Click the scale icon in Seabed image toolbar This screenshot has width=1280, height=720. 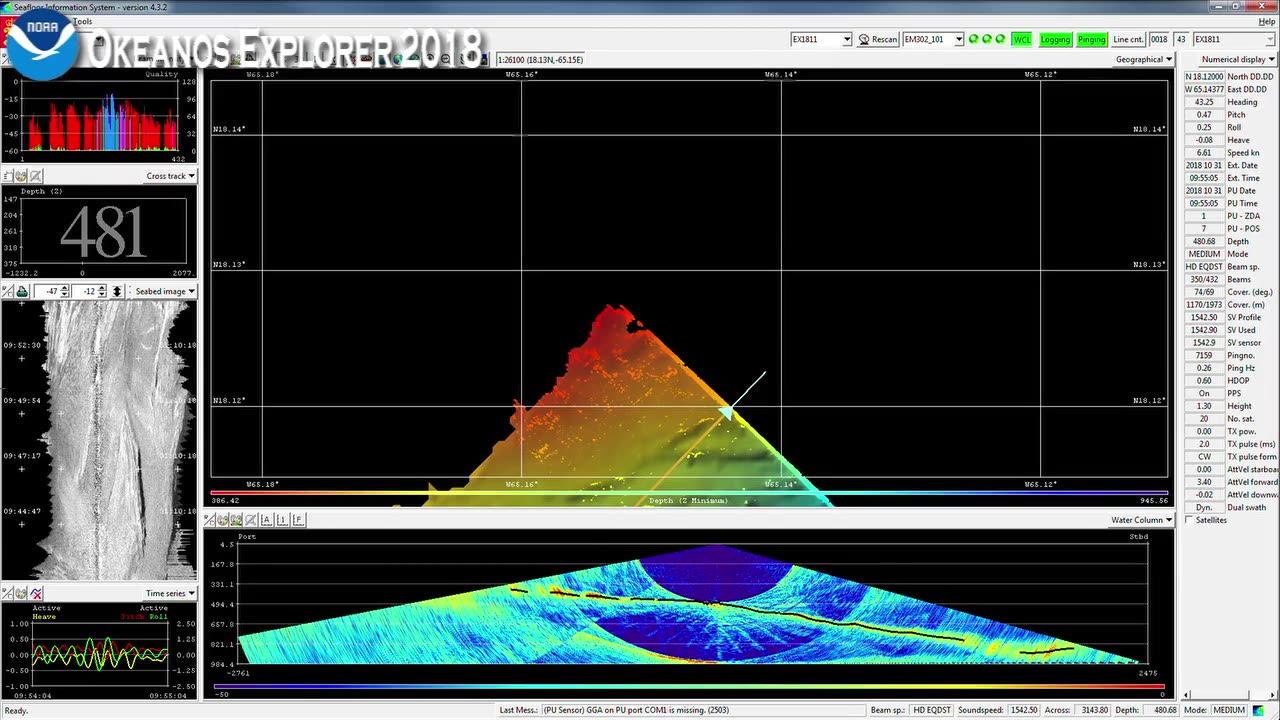coord(8,291)
